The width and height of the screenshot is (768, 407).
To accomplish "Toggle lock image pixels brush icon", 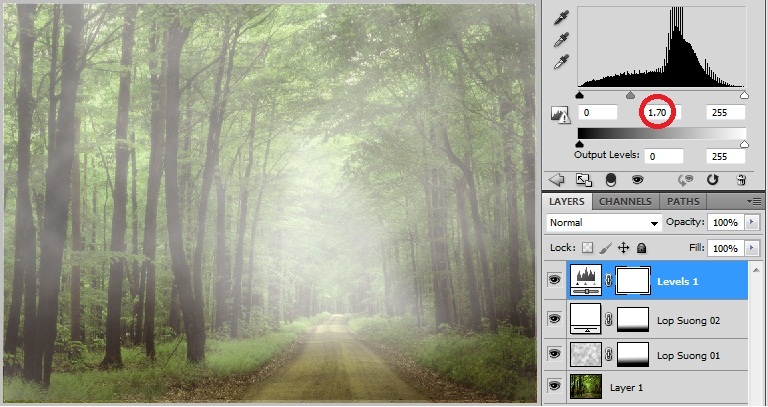I will coord(605,248).
